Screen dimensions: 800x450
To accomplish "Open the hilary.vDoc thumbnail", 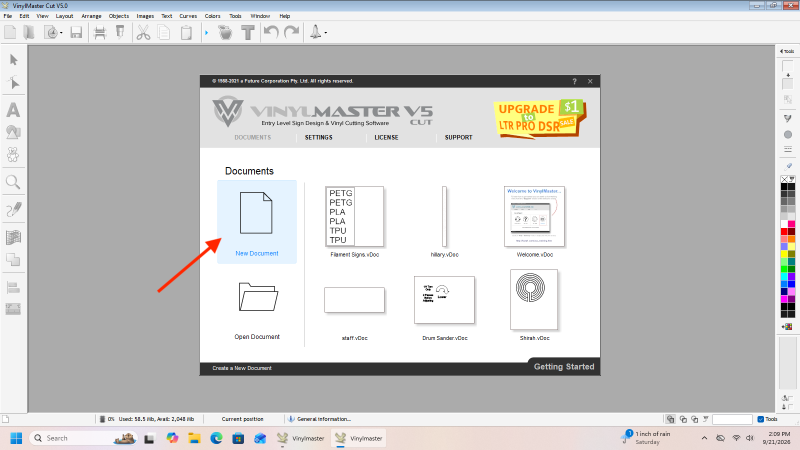I will coord(444,216).
